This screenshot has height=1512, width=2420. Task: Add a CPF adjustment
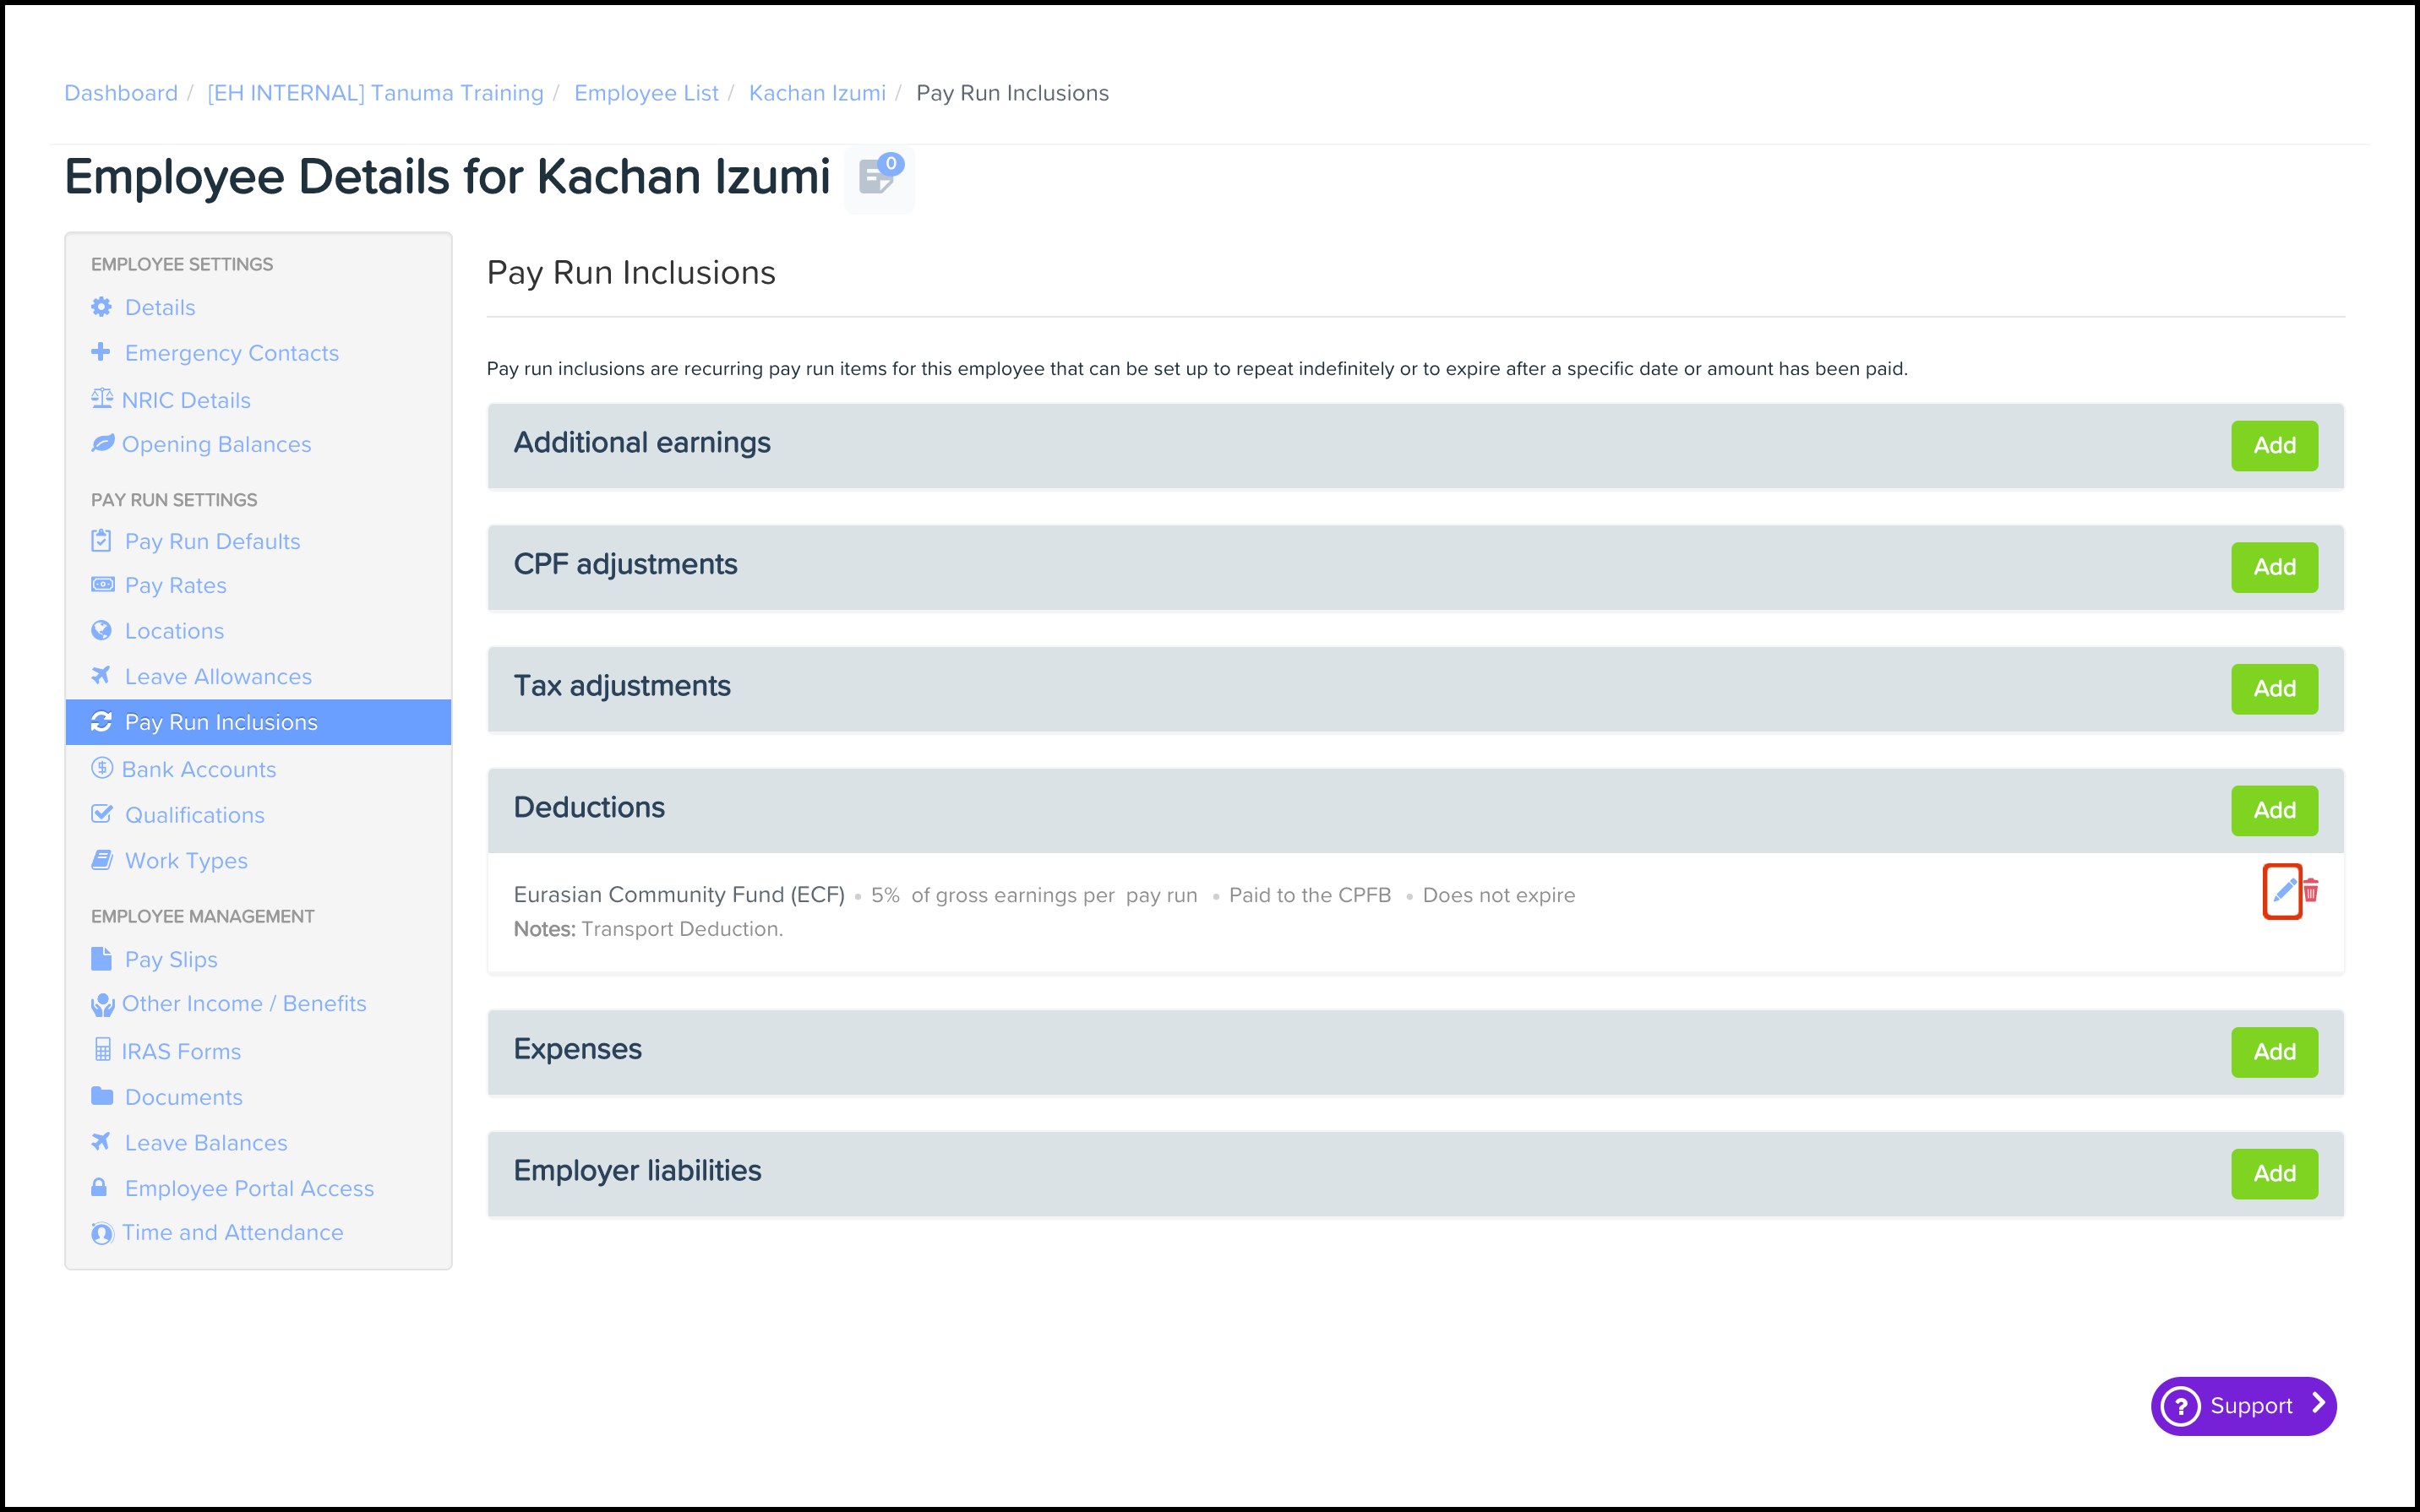tap(2273, 567)
